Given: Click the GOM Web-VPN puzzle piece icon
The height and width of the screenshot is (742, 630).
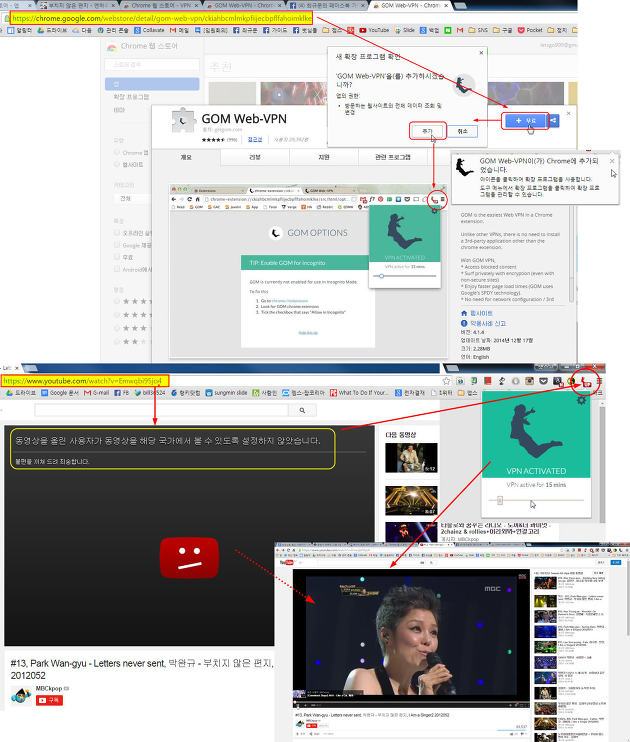Looking at the screenshot, I should point(183,120).
